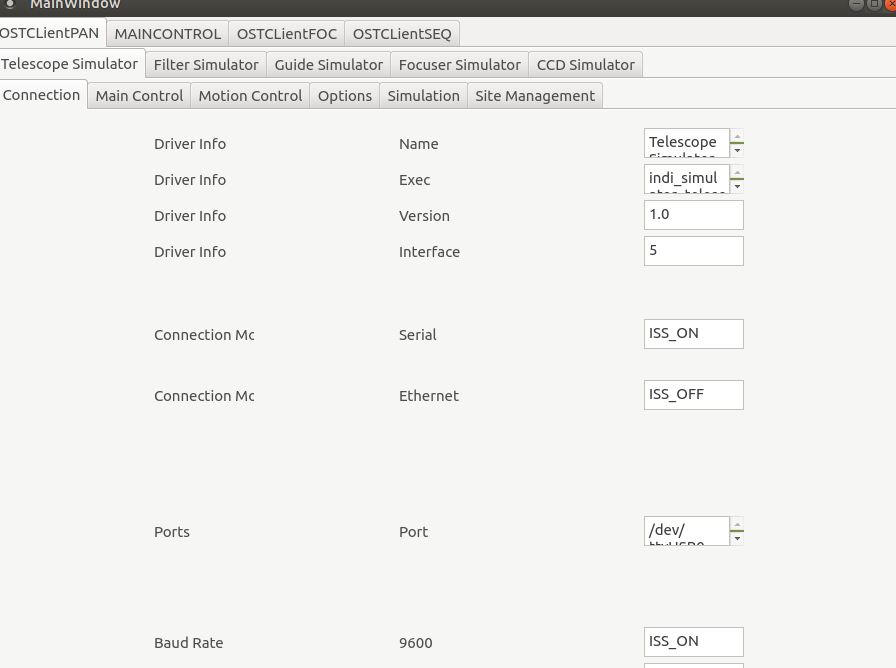Go to the Focuser Simulator tab

[459, 64]
